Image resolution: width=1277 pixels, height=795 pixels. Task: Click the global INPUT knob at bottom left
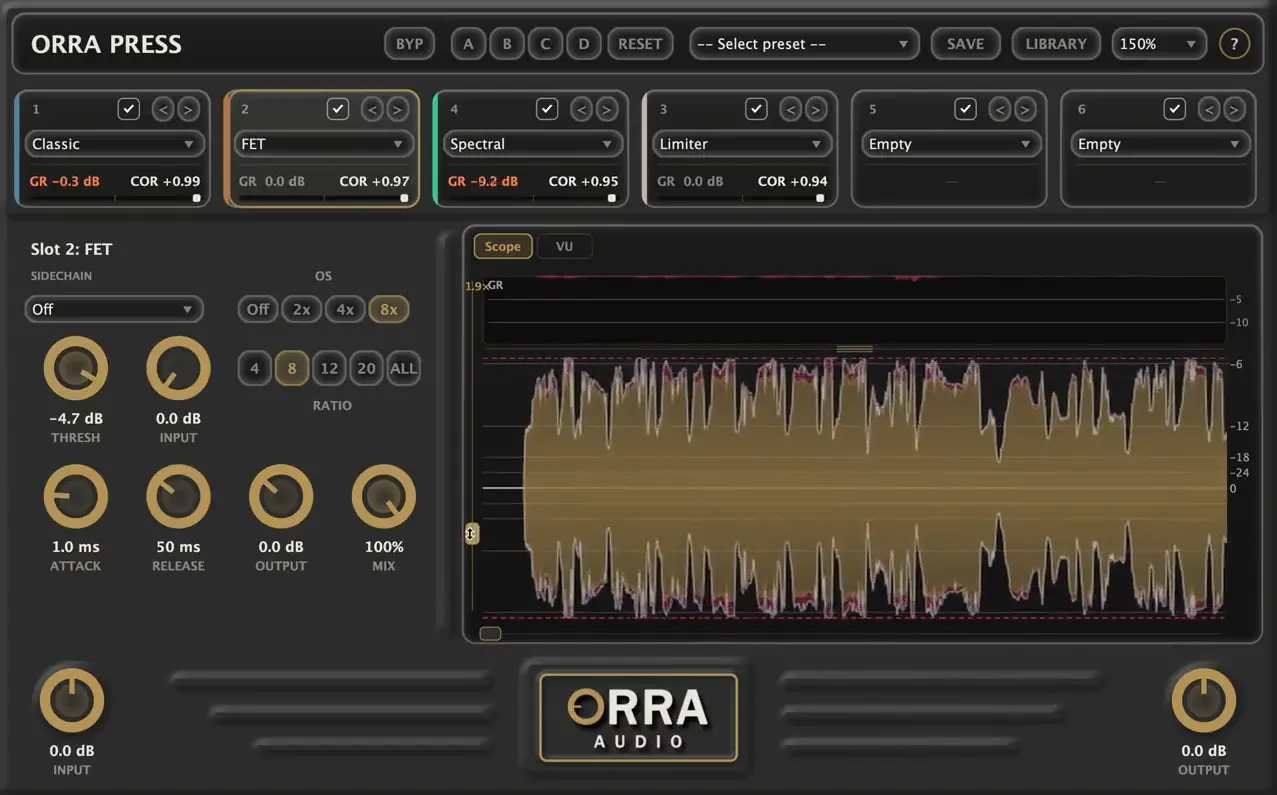coord(71,700)
